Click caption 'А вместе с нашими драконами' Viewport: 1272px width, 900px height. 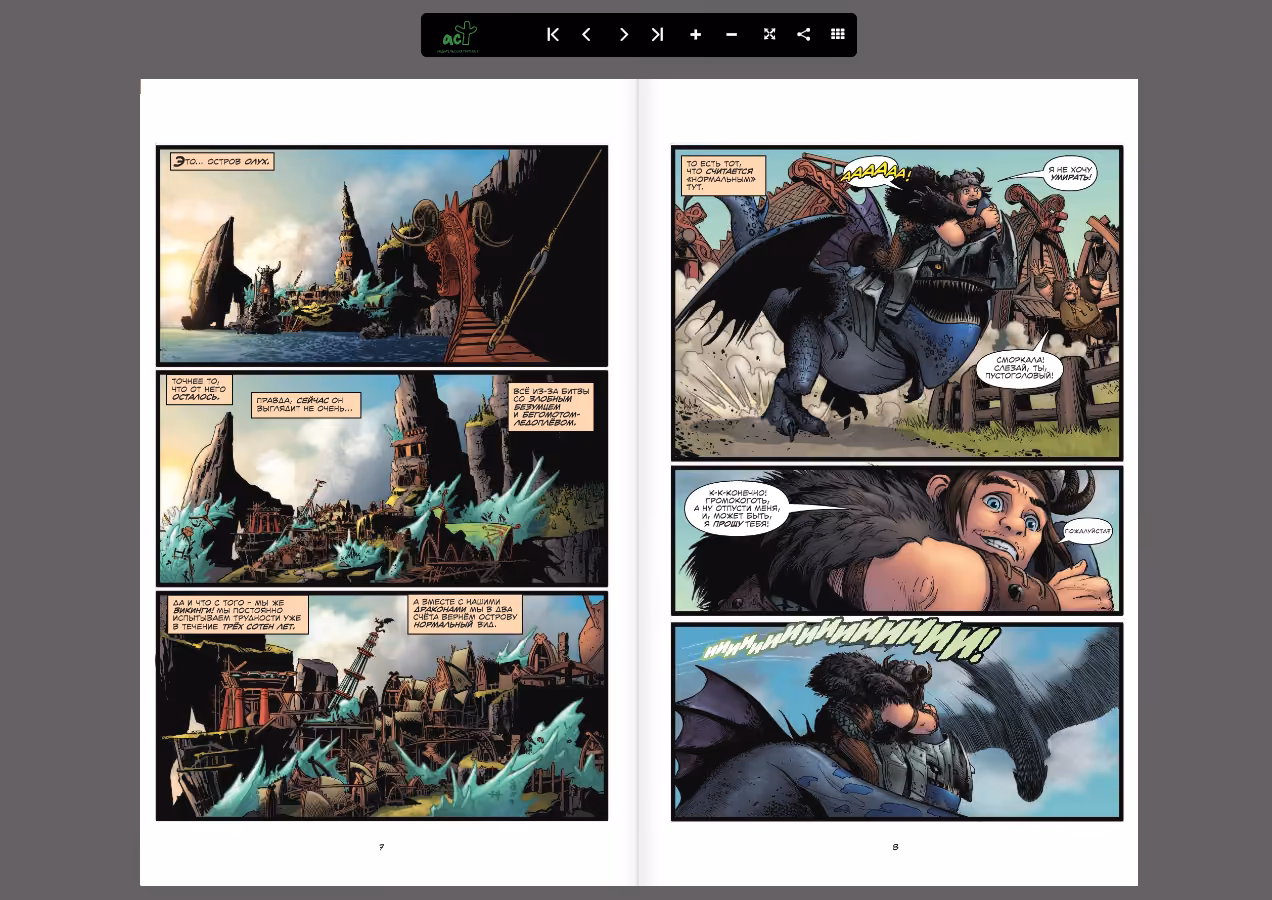point(466,614)
